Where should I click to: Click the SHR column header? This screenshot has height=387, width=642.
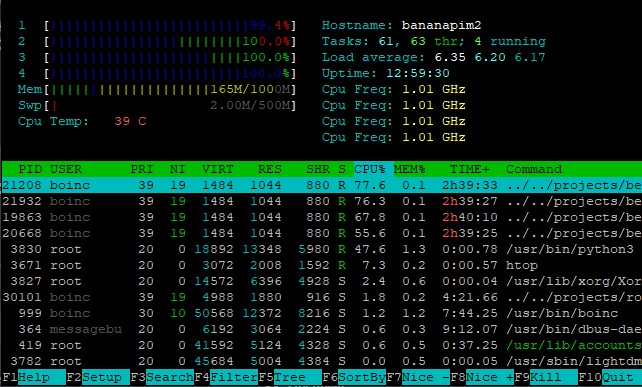coord(318,169)
